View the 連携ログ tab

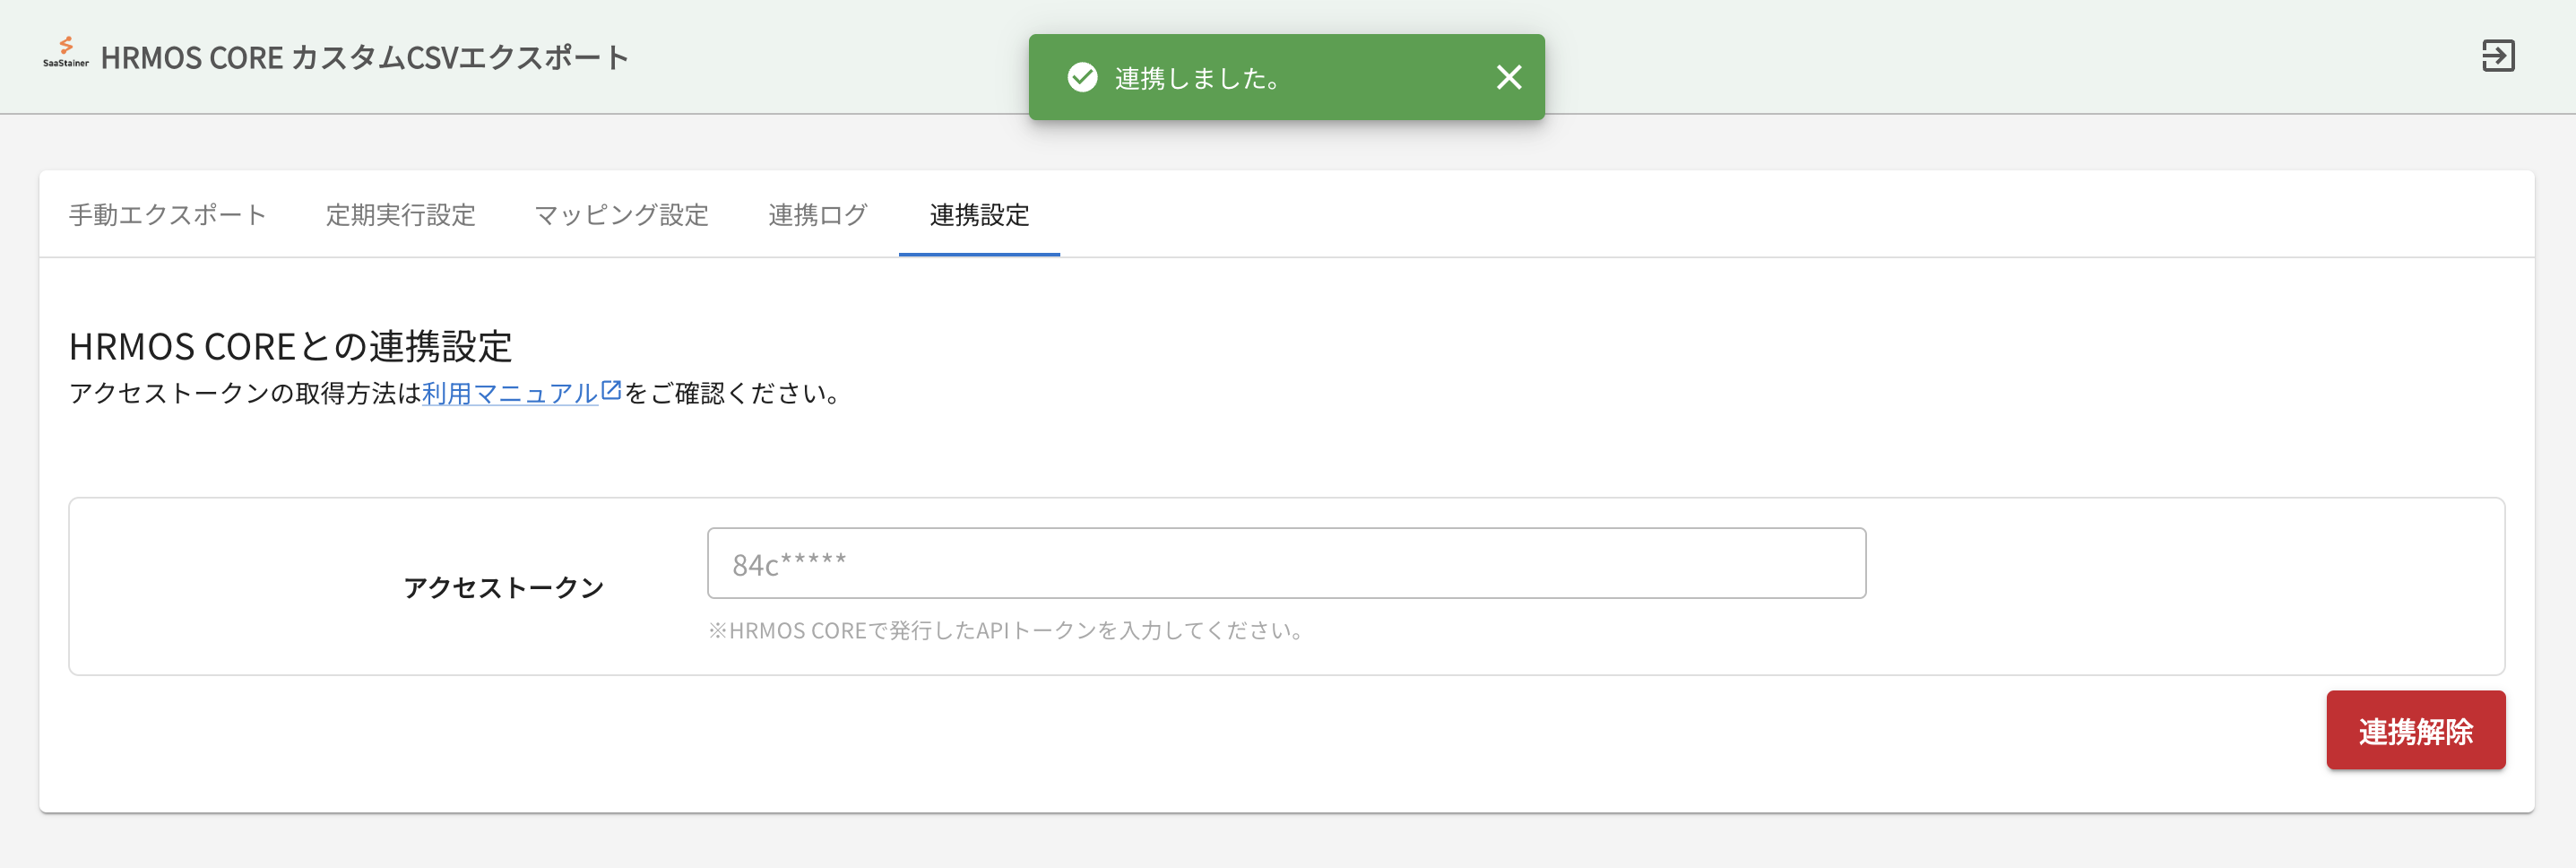(816, 214)
